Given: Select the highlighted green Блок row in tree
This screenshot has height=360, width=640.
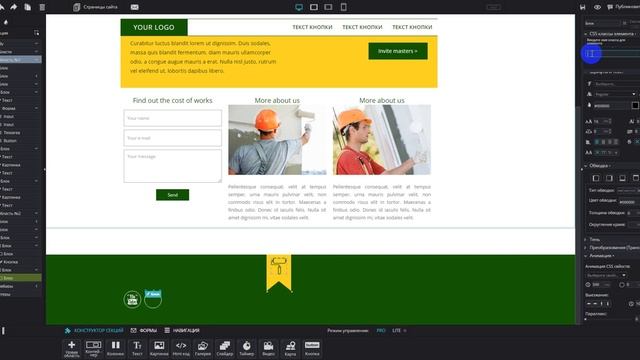Looking at the screenshot, I should click(20, 278).
